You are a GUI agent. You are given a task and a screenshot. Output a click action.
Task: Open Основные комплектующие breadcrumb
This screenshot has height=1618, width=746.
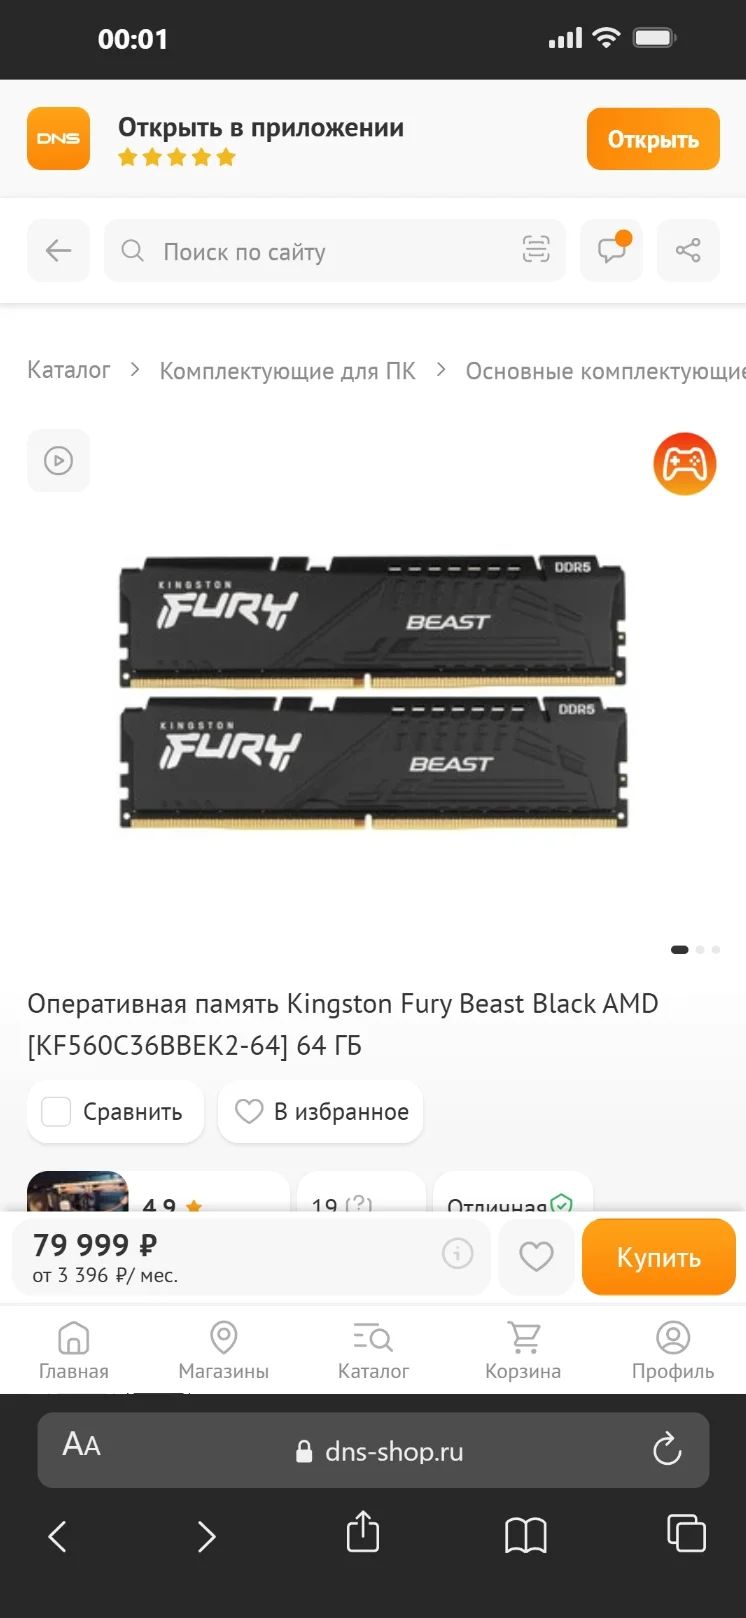(x=606, y=371)
